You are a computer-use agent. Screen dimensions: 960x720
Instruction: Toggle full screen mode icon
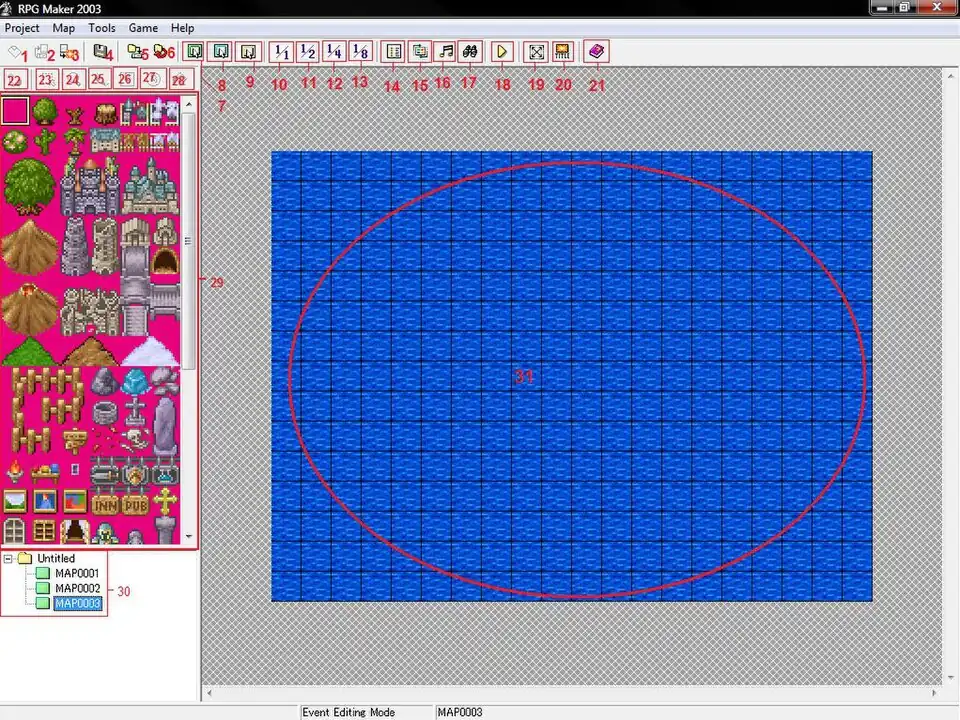coord(536,51)
